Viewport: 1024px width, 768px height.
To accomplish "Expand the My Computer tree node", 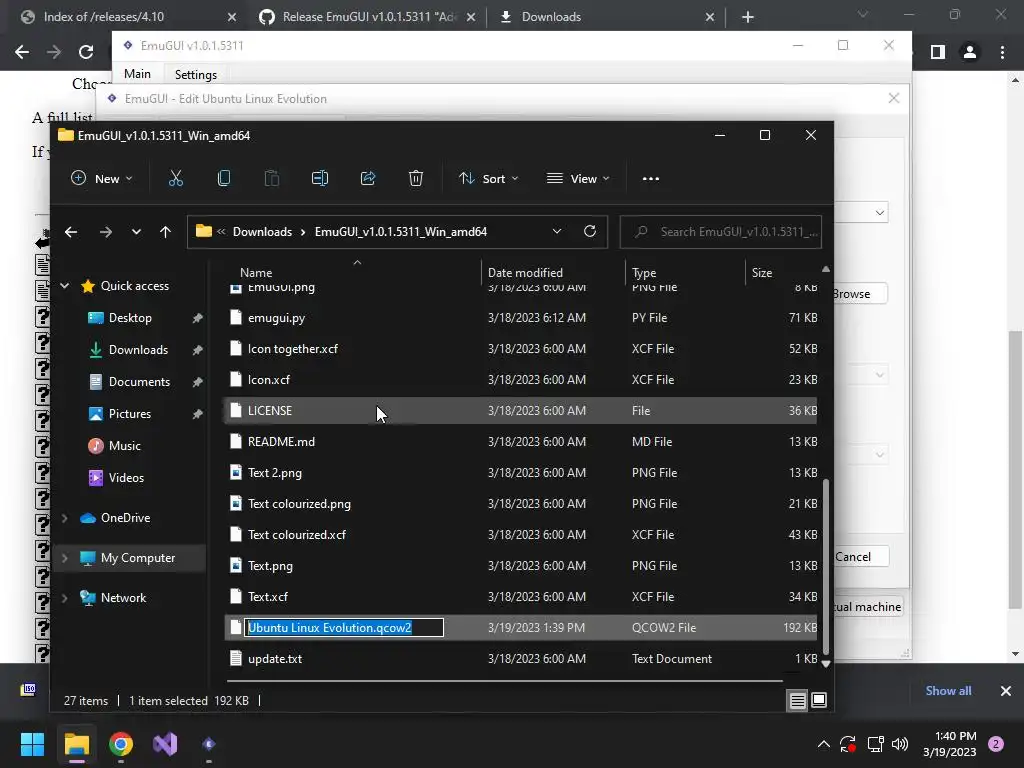I will click(x=65, y=558).
